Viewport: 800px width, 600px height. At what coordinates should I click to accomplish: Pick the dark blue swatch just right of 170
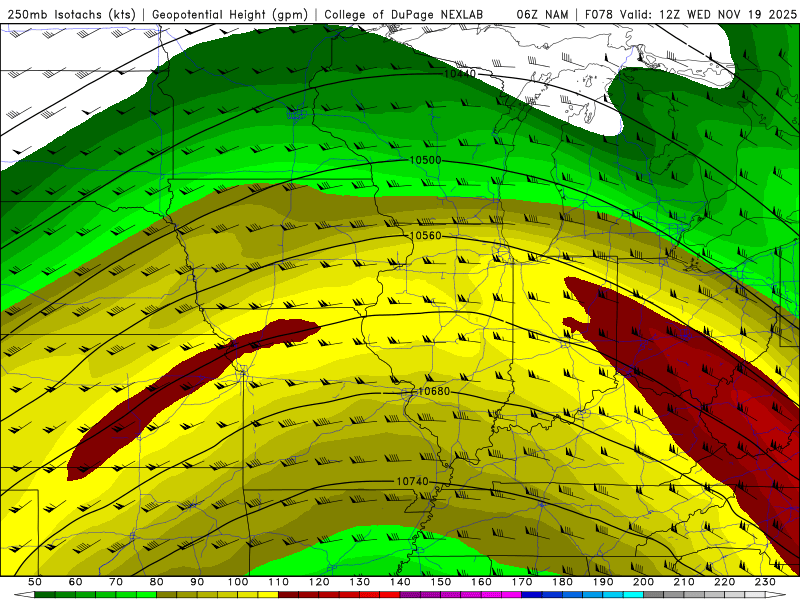pos(532,594)
